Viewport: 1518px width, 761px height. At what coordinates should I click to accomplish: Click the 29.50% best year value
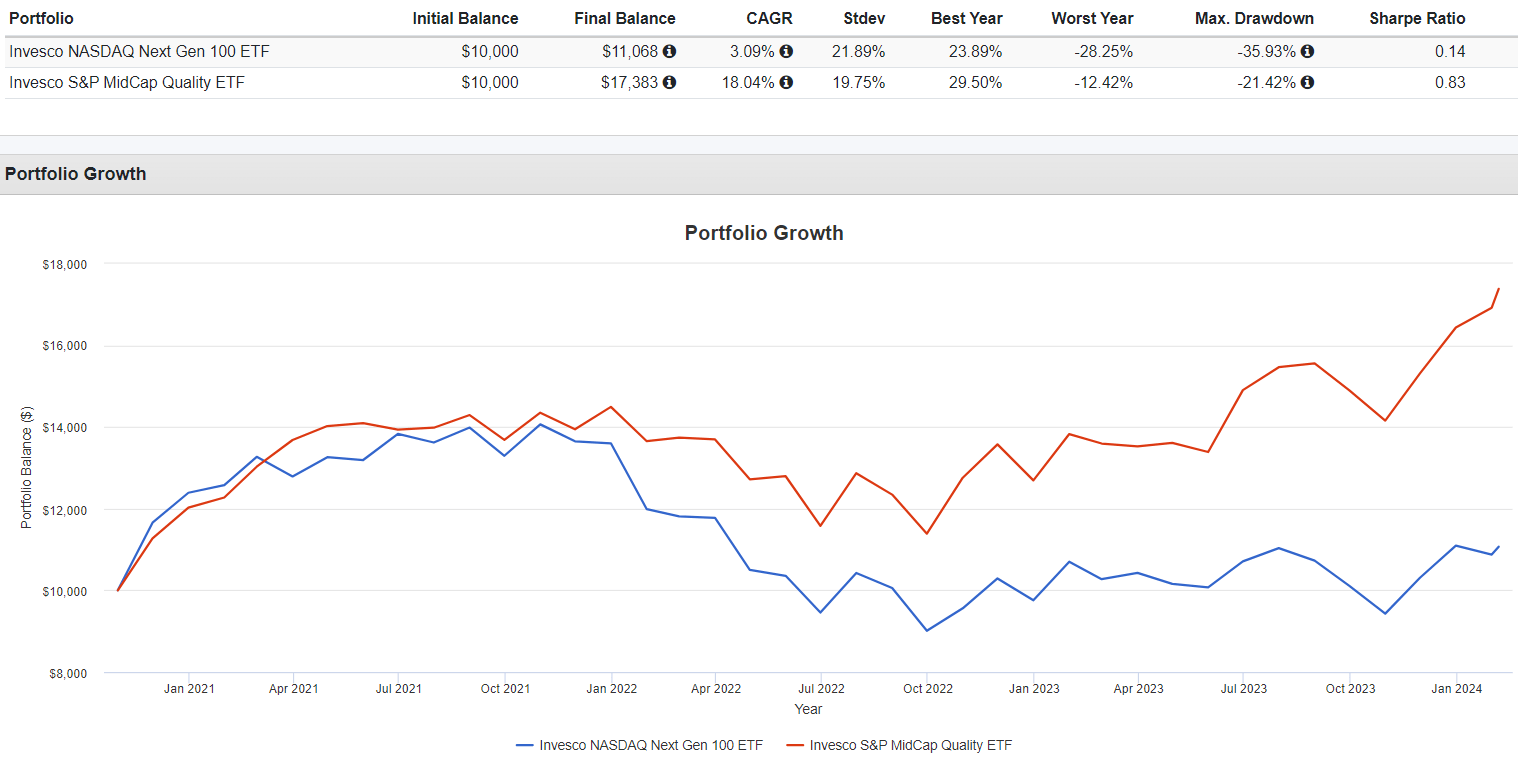coord(975,83)
